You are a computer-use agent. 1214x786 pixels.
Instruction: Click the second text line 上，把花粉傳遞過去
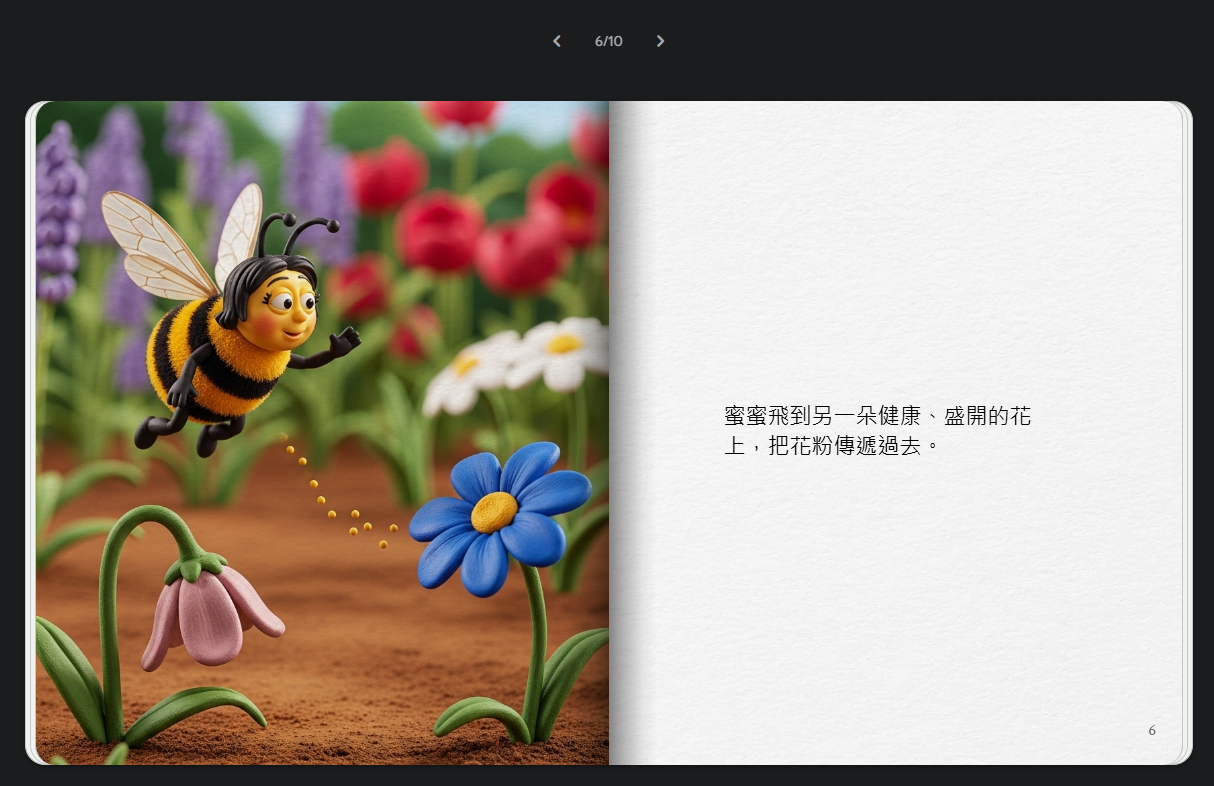832,446
